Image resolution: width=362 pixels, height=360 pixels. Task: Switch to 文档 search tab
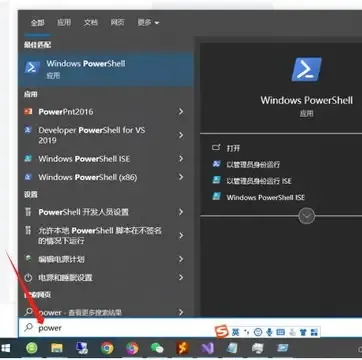91,23
